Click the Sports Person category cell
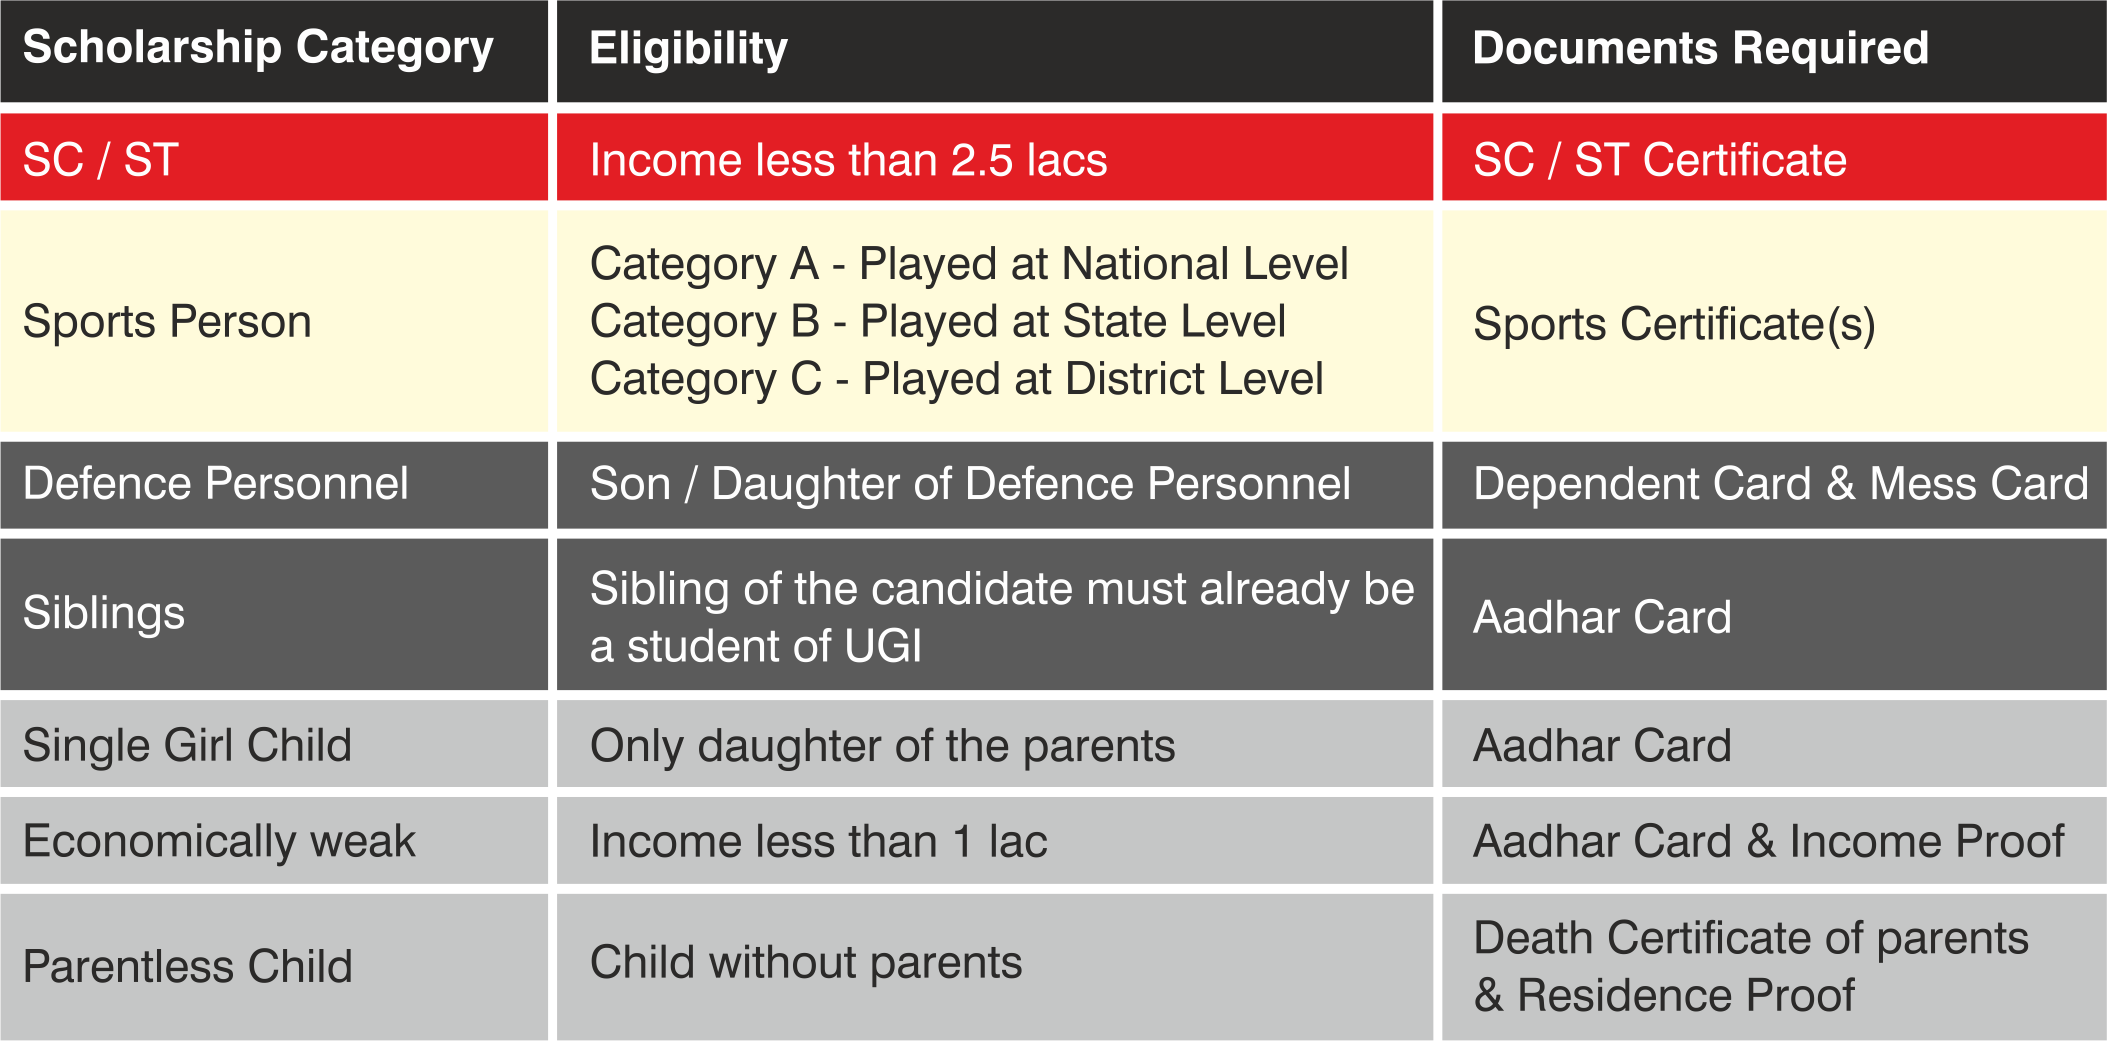This screenshot has height=1041, width=2107. tap(274, 321)
